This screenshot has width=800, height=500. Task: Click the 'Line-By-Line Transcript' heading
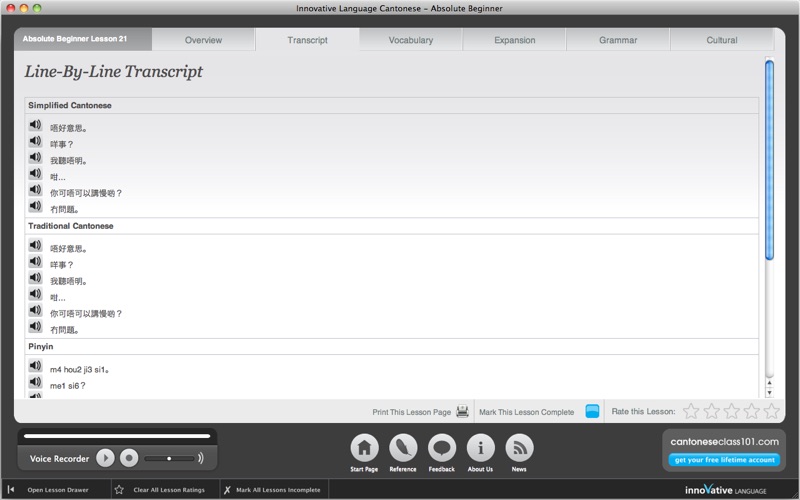click(x=113, y=71)
